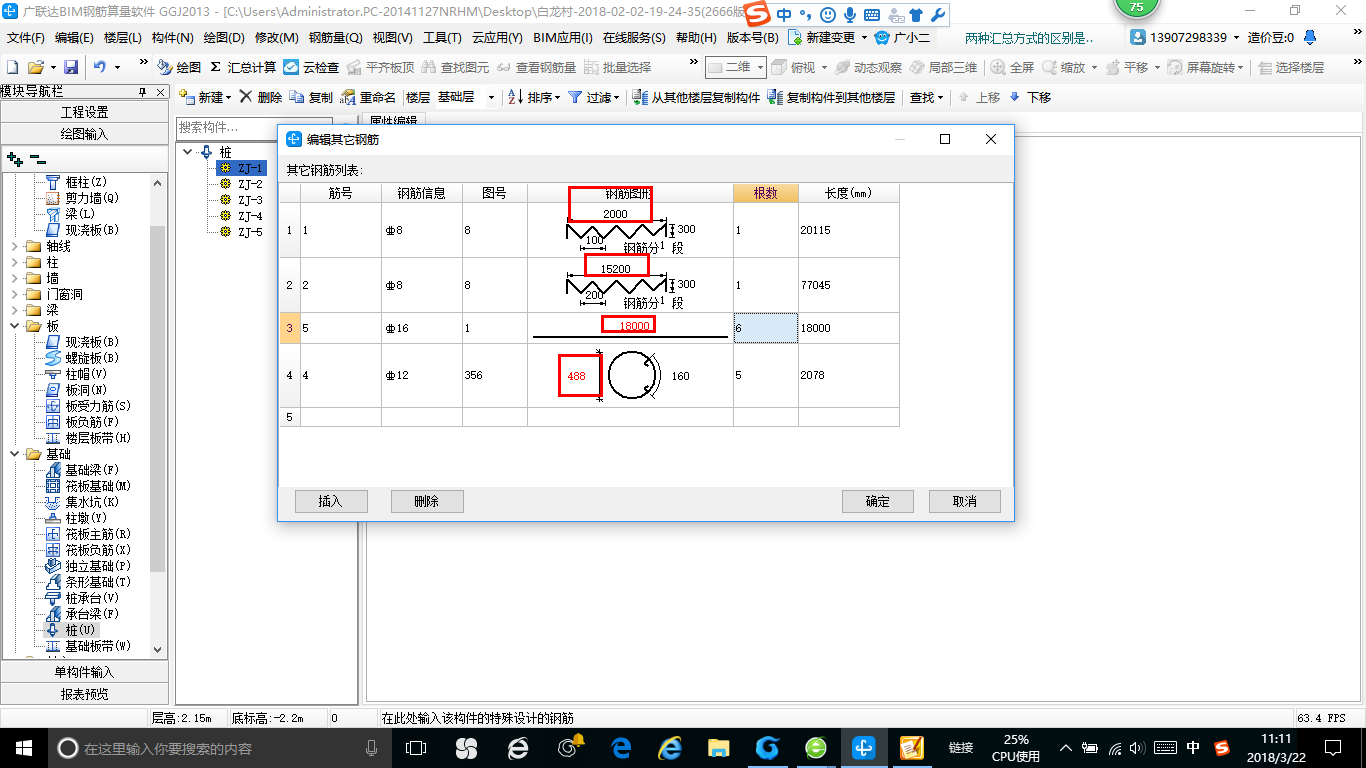
Task: Run 汇总计算 summary calculation
Action: pyautogui.click(x=243, y=67)
